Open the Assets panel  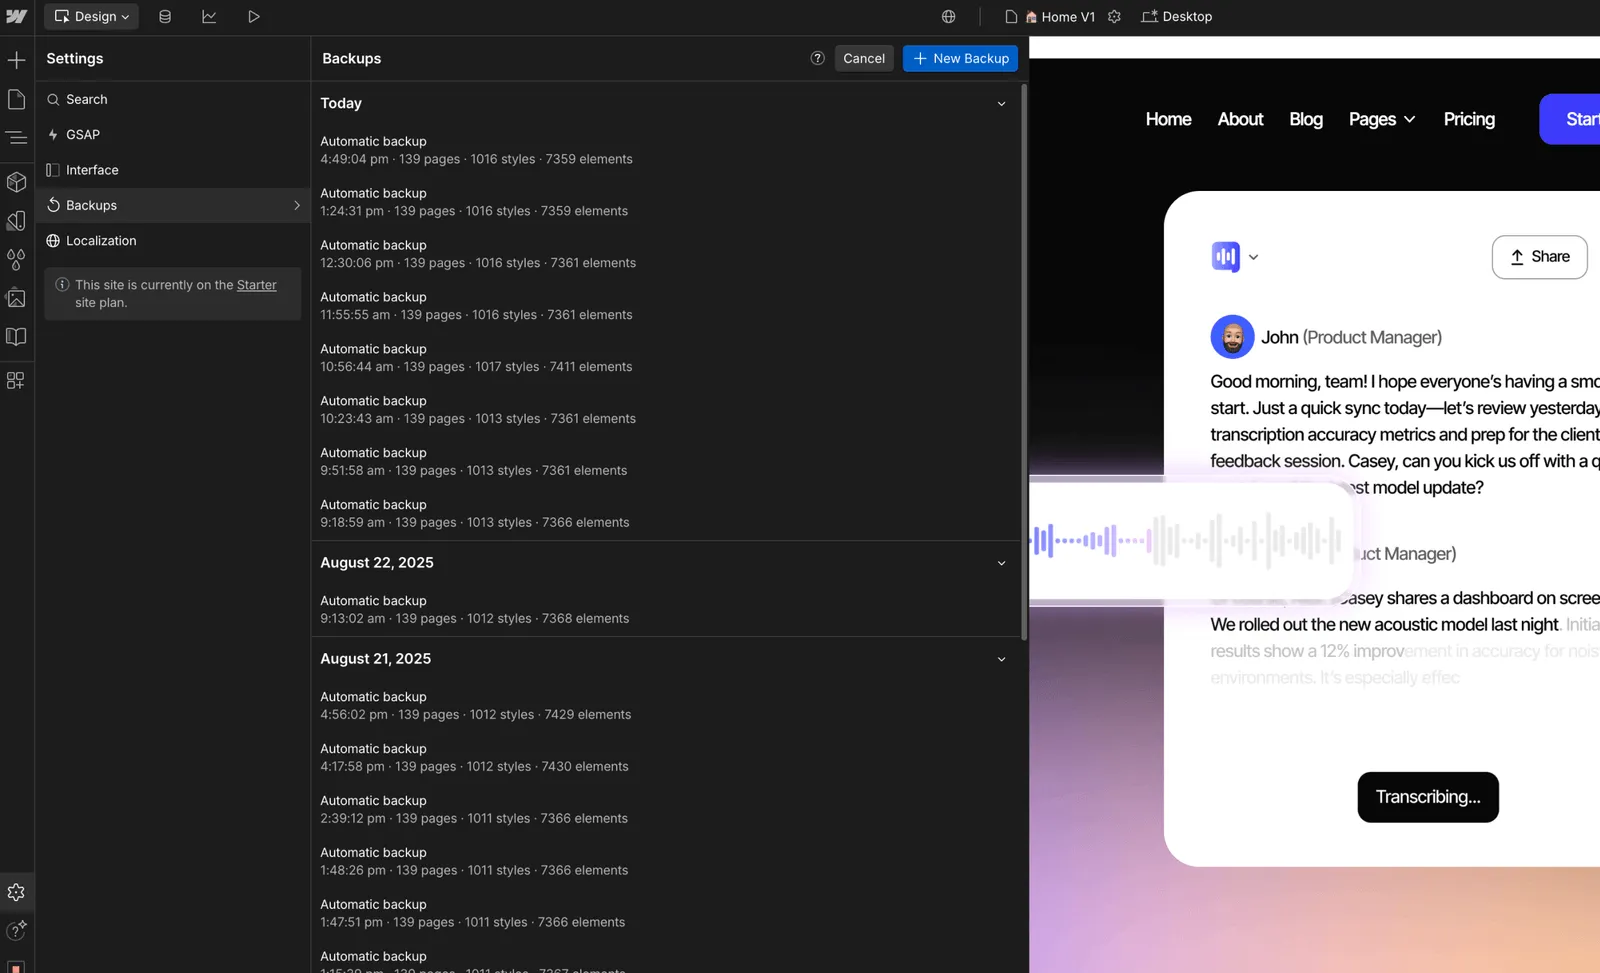click(16, 298)
